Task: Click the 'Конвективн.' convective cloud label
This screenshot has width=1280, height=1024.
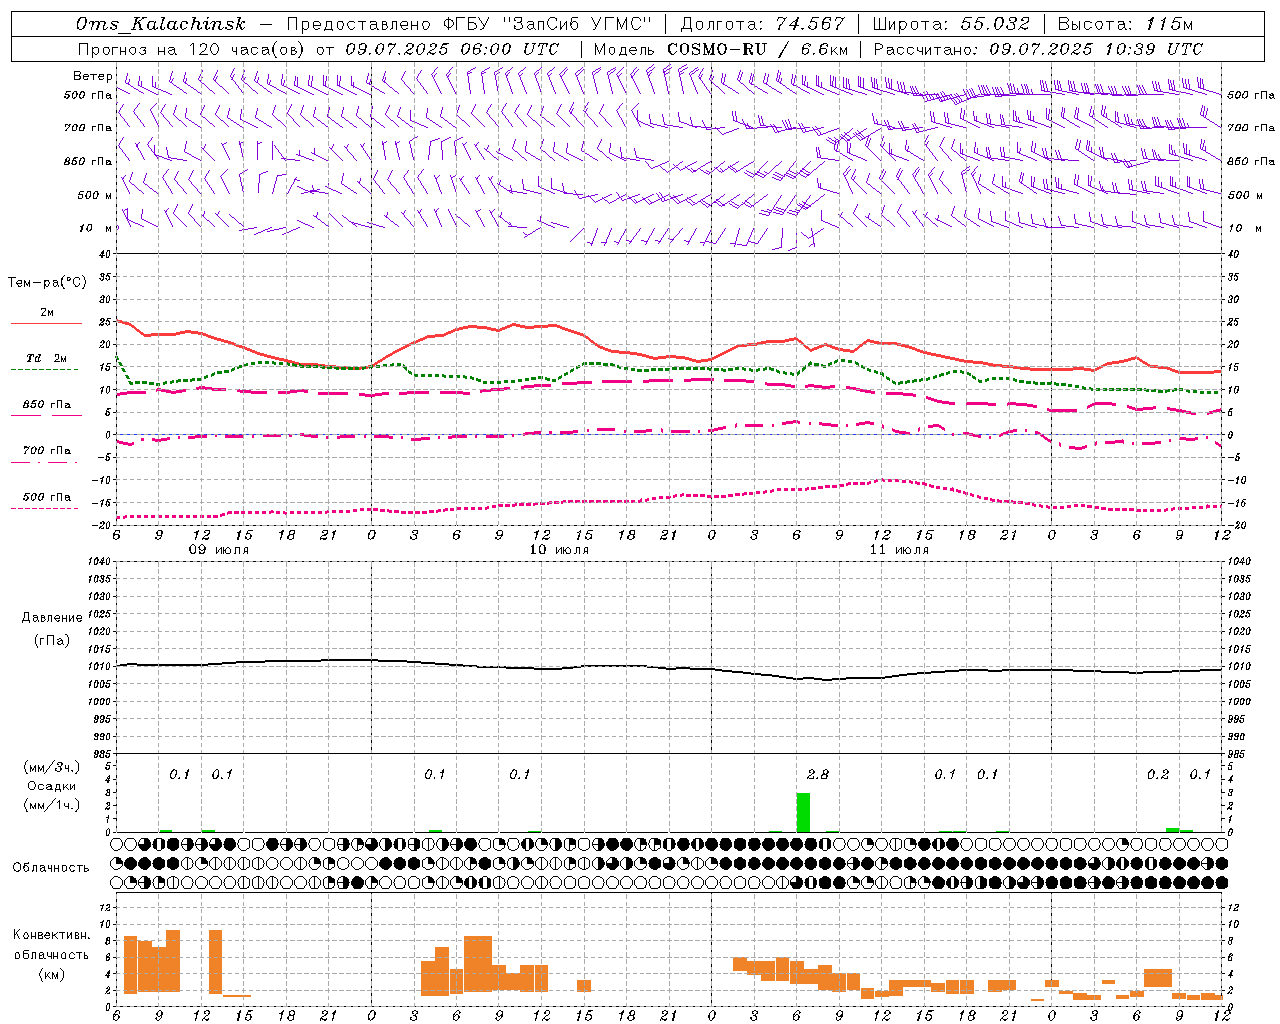Action: click(x=52, y=935)
